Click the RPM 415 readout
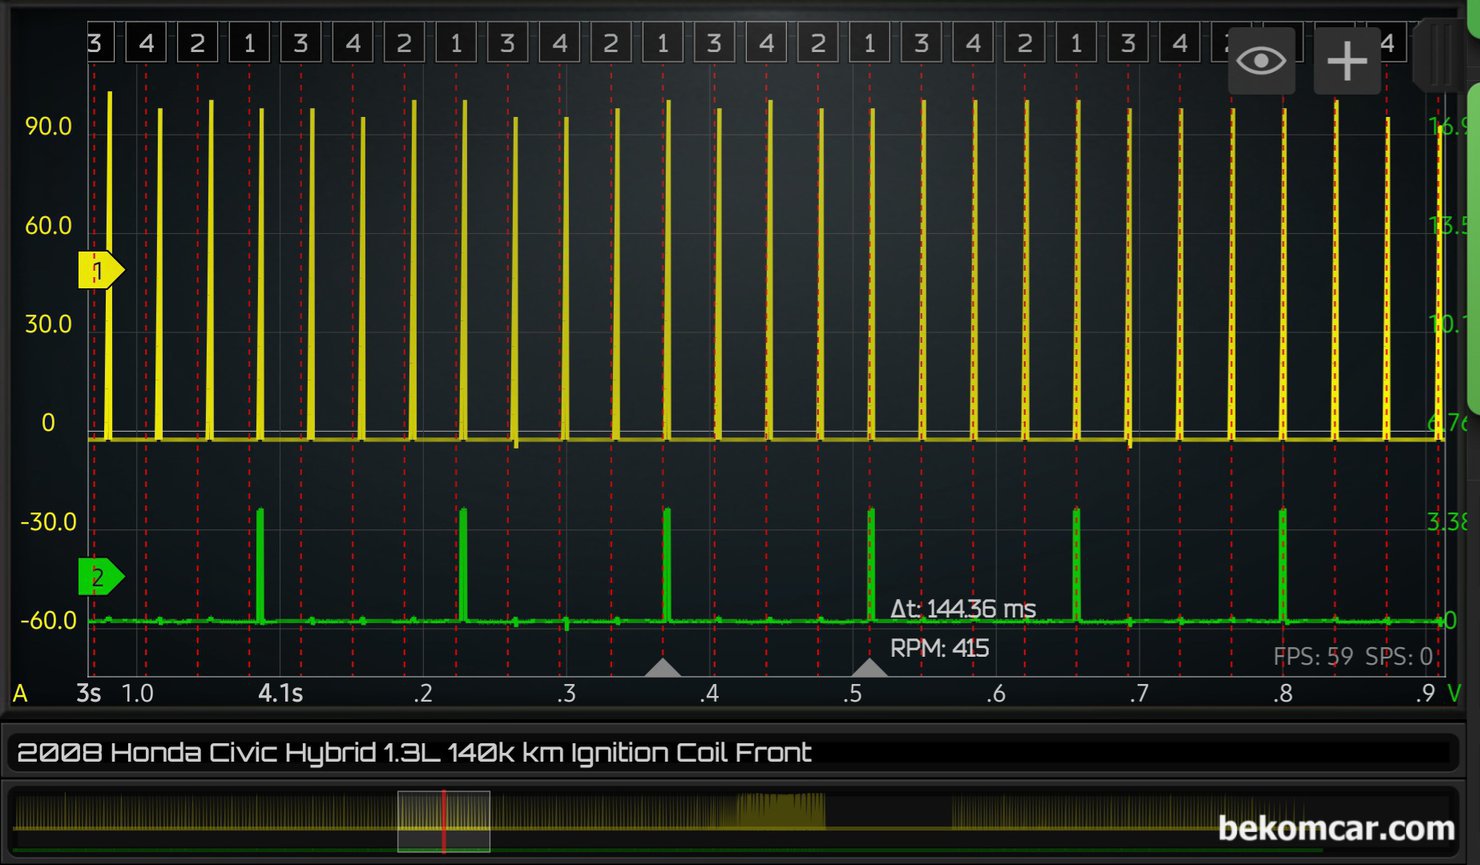The height and width of the screenshot is (865, 1480). tap(939, 648)
